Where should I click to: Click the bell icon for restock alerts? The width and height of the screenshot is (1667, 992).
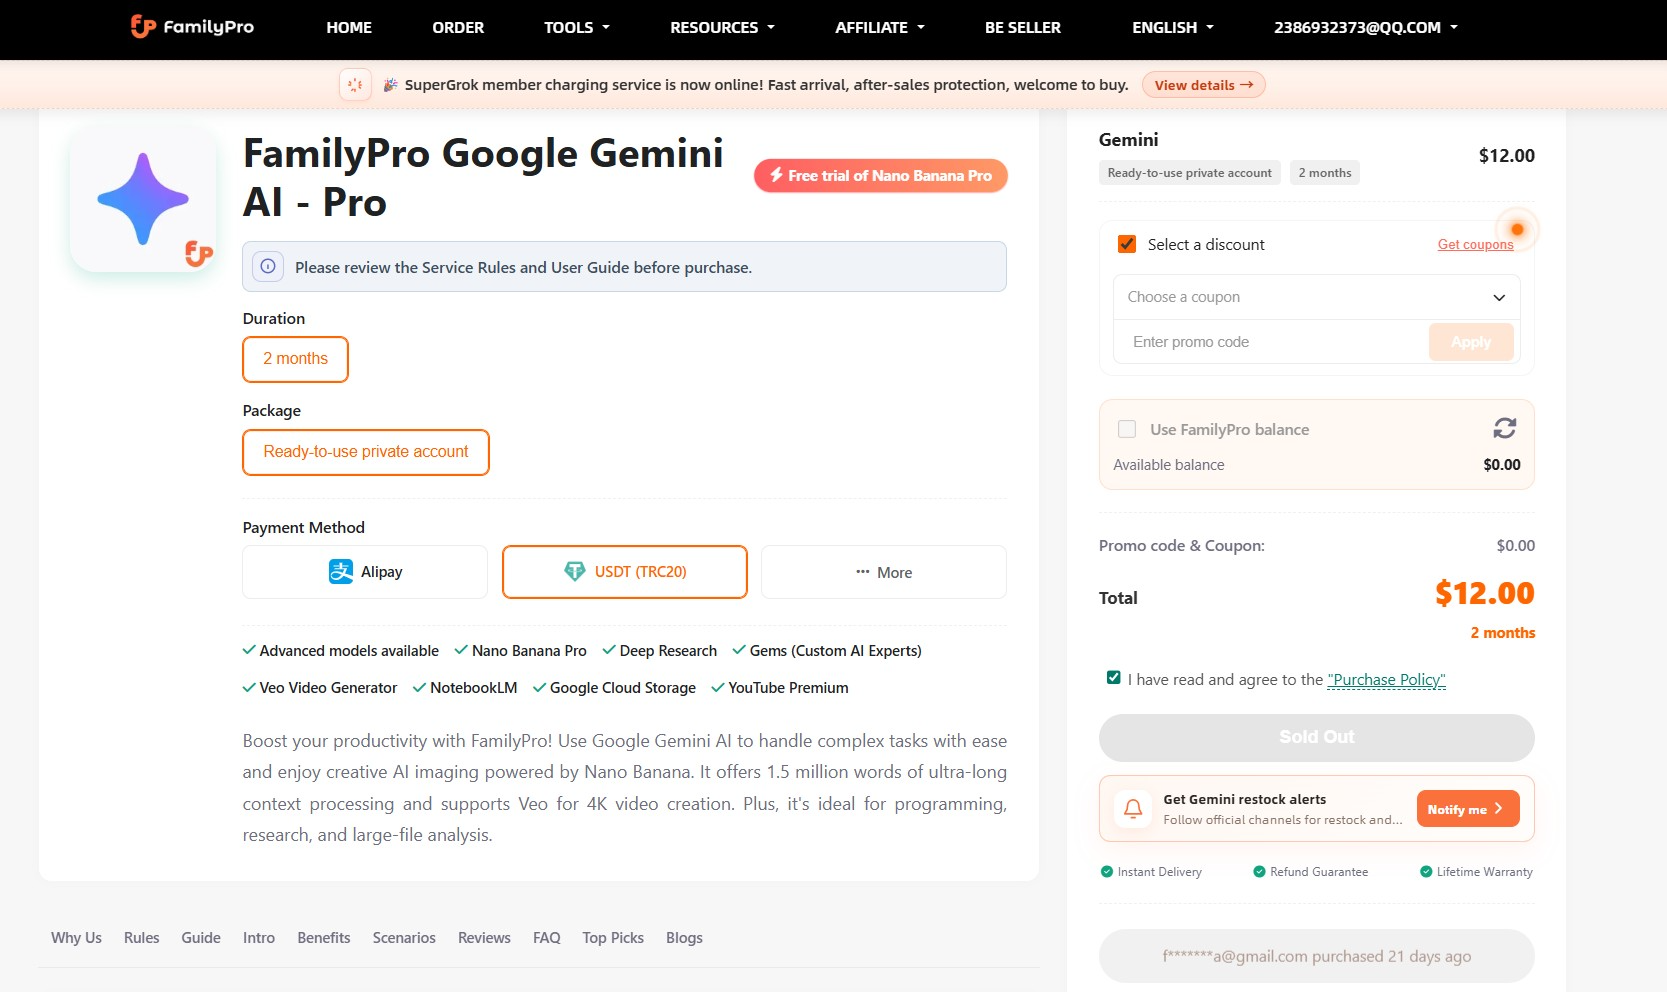coord(1133,809)
